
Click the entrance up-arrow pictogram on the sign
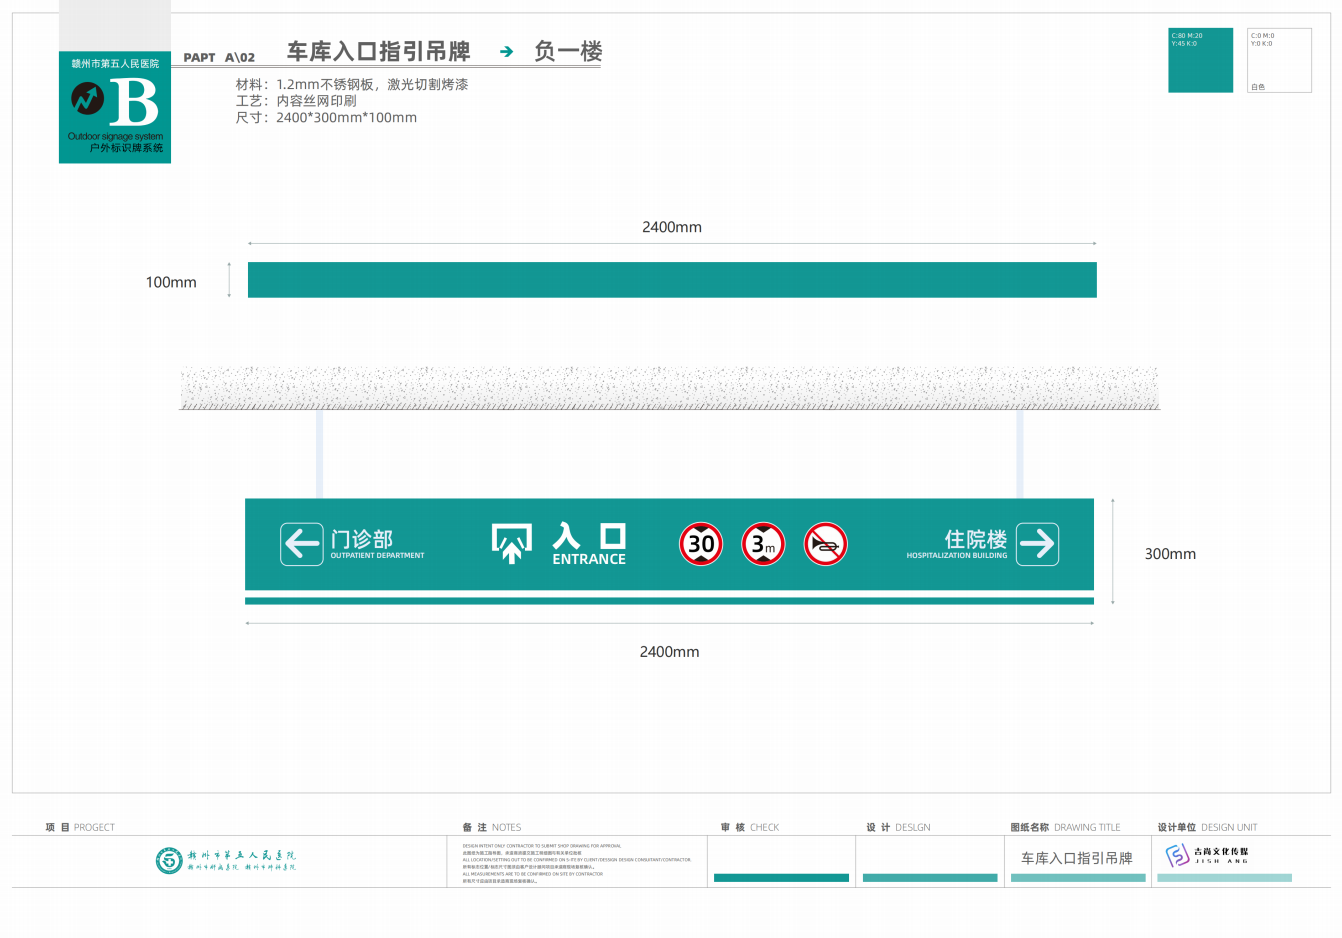coord(511,543)
